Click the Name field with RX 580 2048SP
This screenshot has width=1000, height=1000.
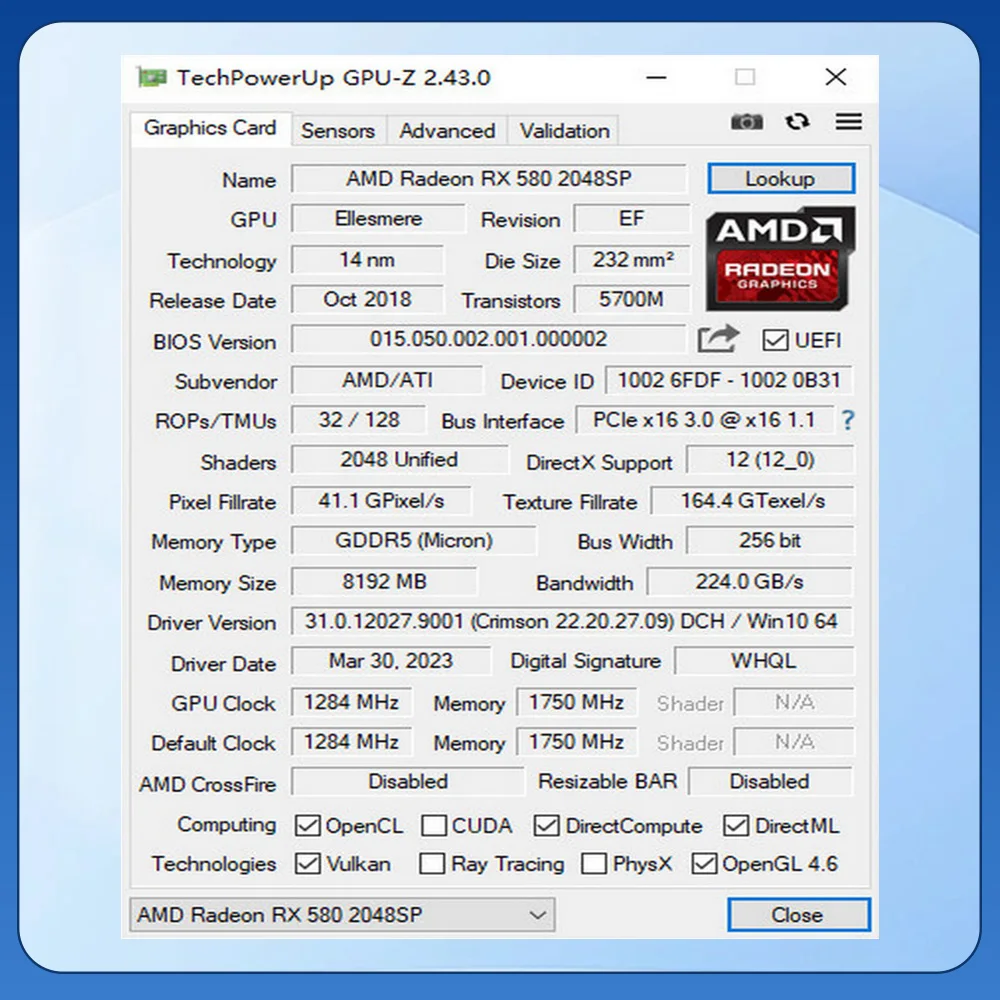tap(489, 179)
